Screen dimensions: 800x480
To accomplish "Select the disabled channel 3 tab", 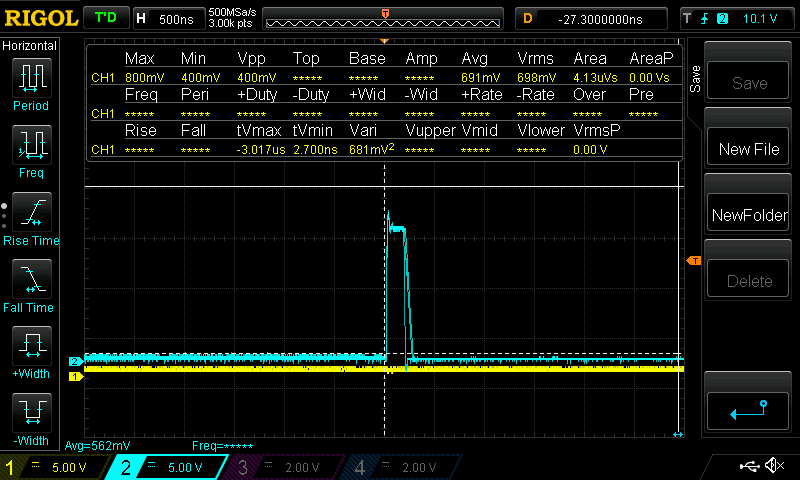I will (286, 467).
